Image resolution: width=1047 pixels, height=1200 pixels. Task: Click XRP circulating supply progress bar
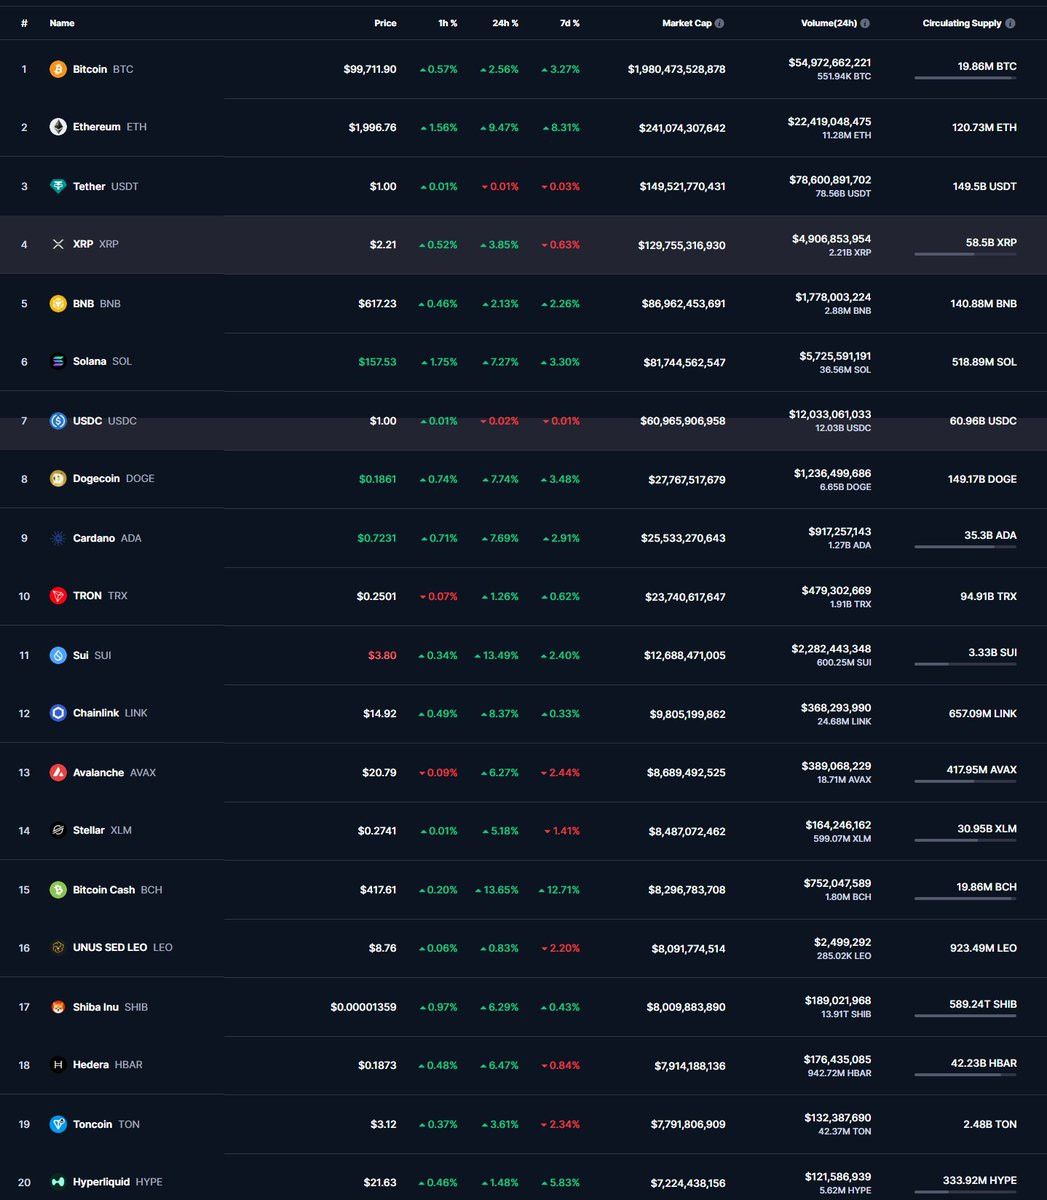(965, 254)
